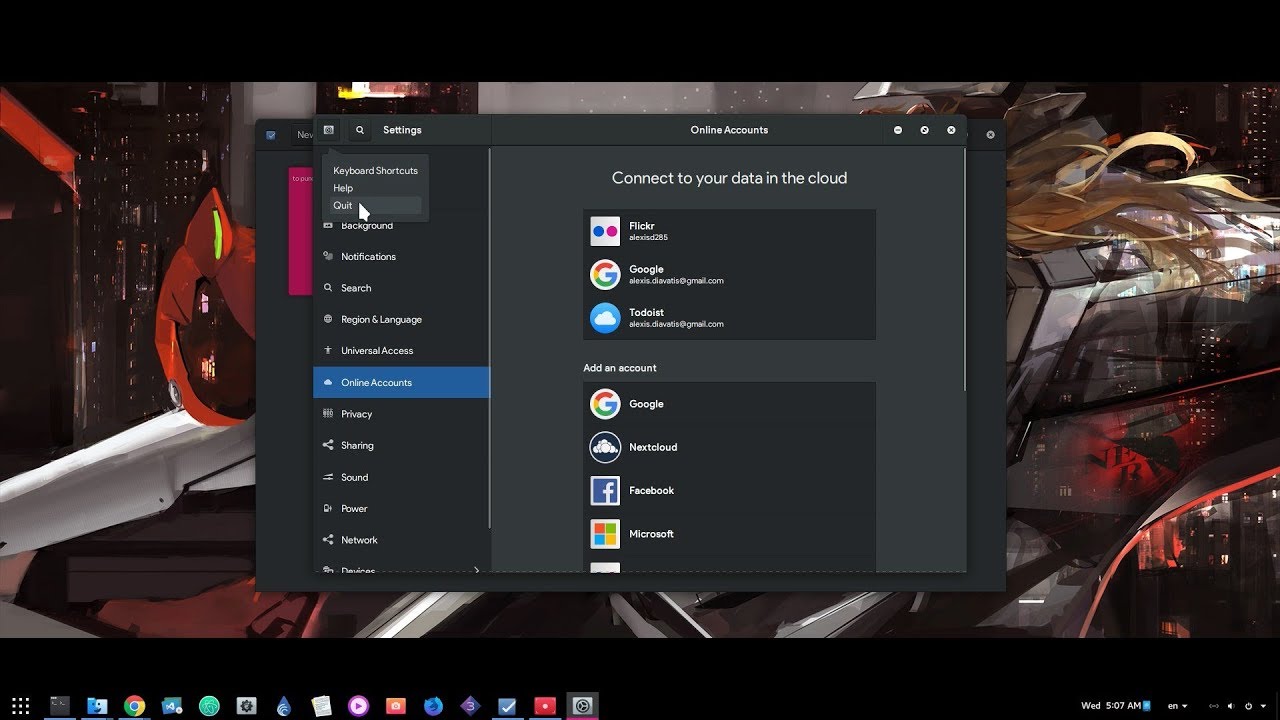Add a Facebook account
Viewport: 1280px width, 720px height.
click(729, 490)
